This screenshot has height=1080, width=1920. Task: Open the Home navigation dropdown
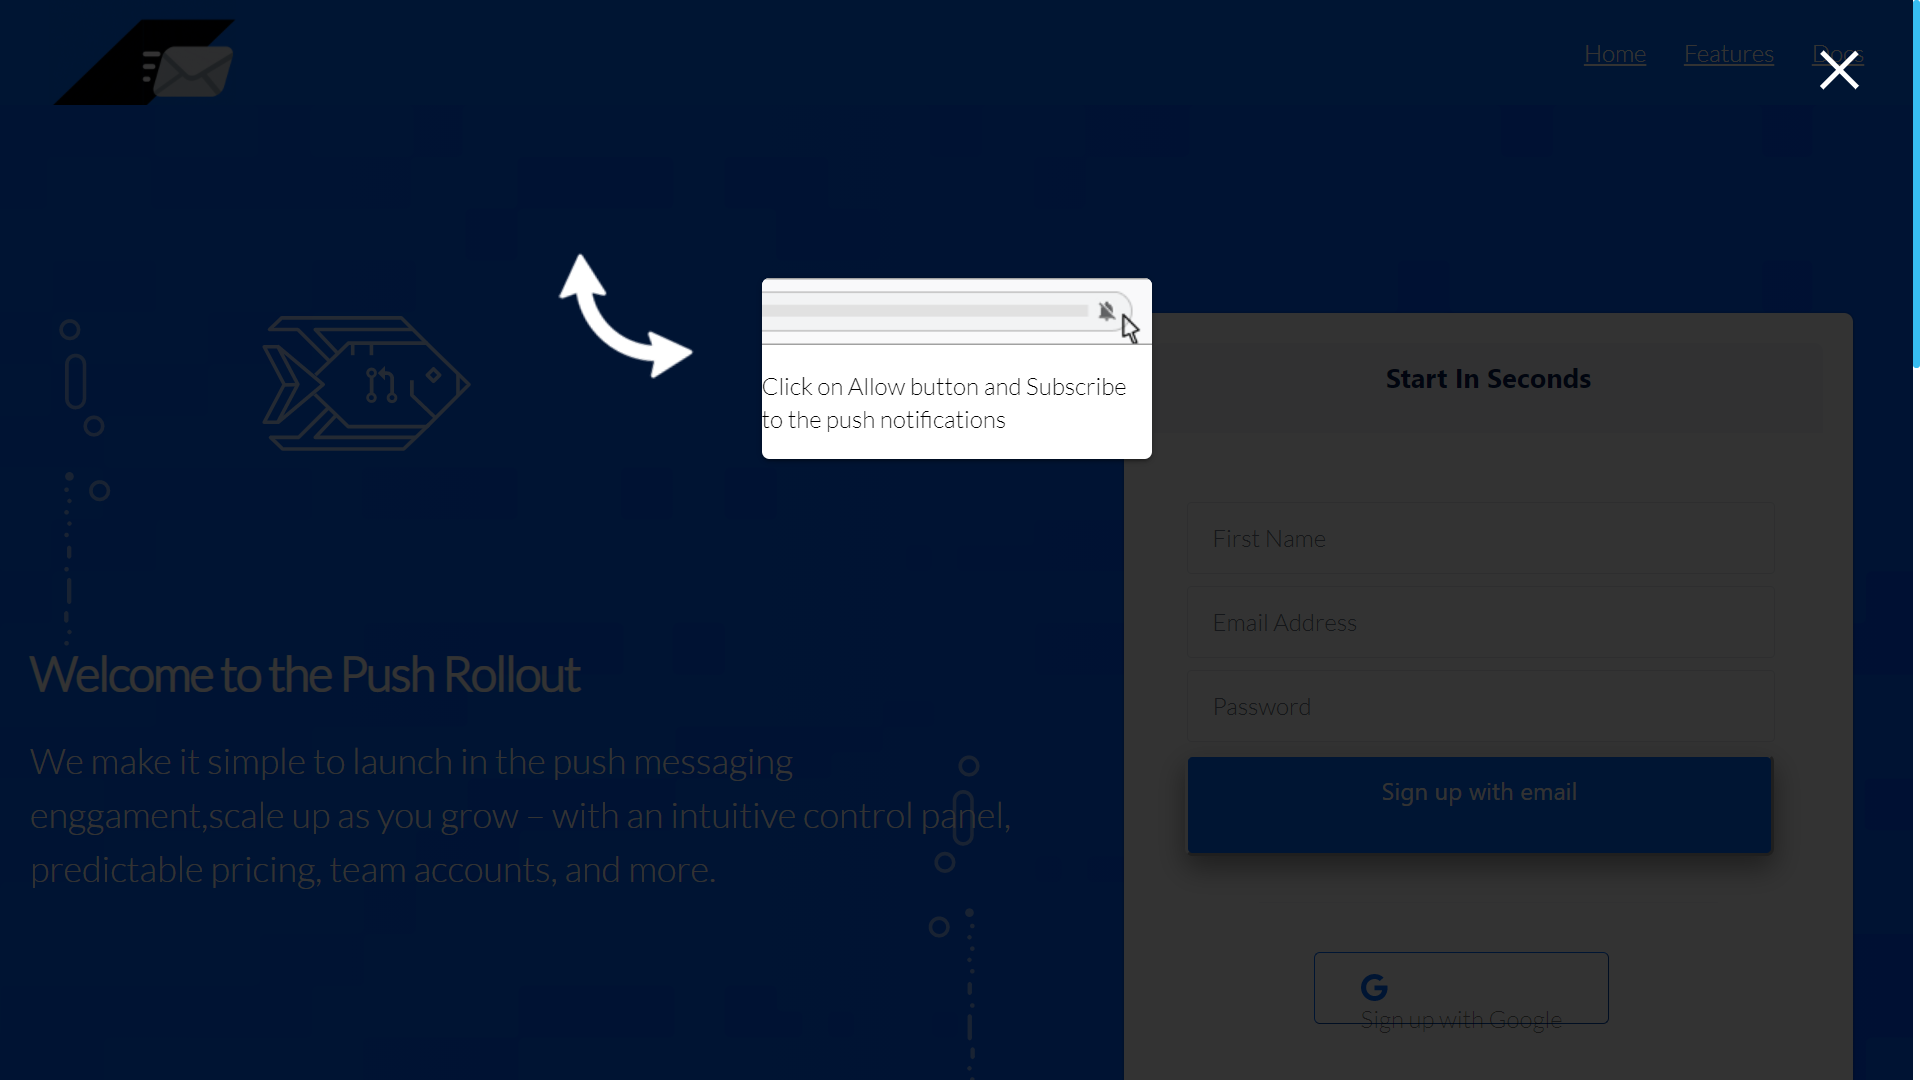point(1614,53)
